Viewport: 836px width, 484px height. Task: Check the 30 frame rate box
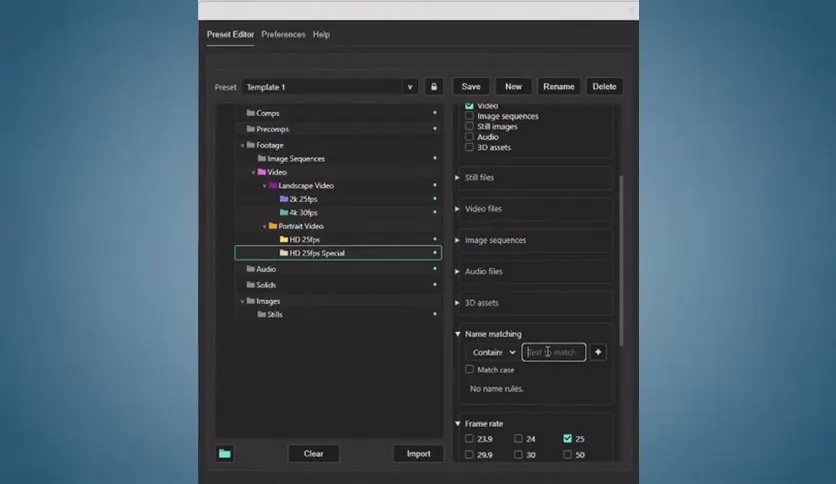[518, 454]
